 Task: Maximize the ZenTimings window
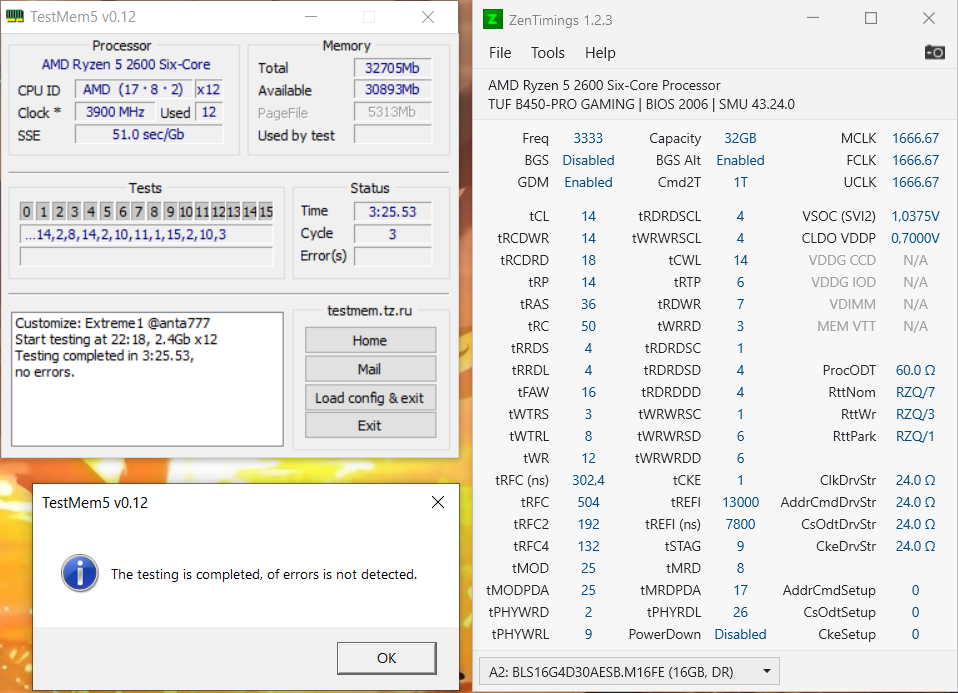(x=871, y=19)
